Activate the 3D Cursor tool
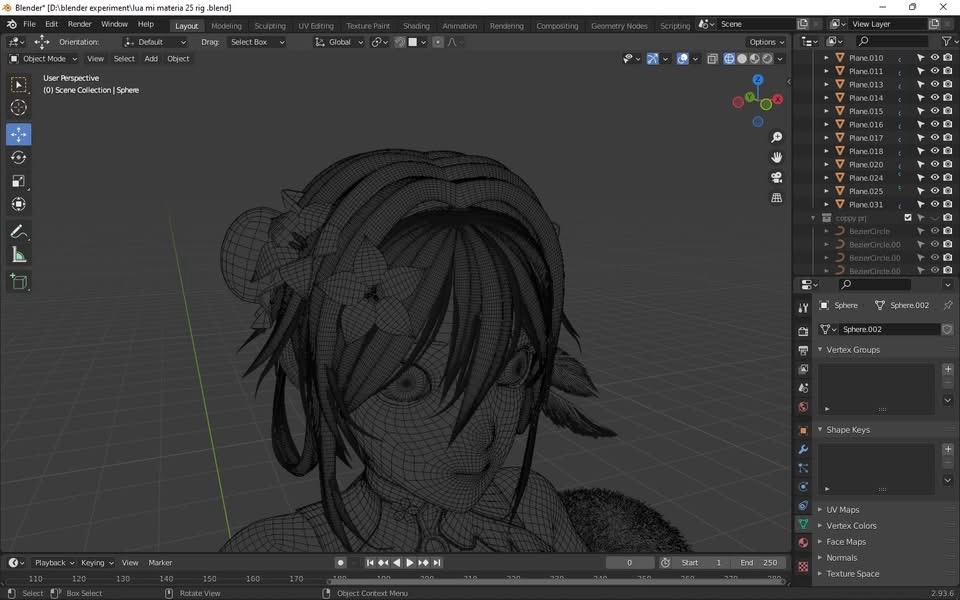 pyautogui.click(x=18, y=108)
